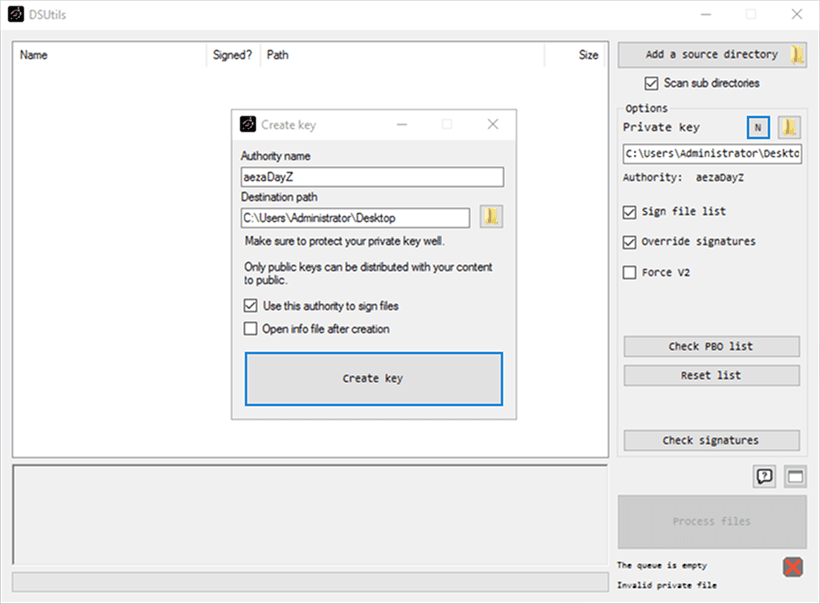The image size is (820, 604).
Task: Disable Scan sub directories
Action: (653, 83)
